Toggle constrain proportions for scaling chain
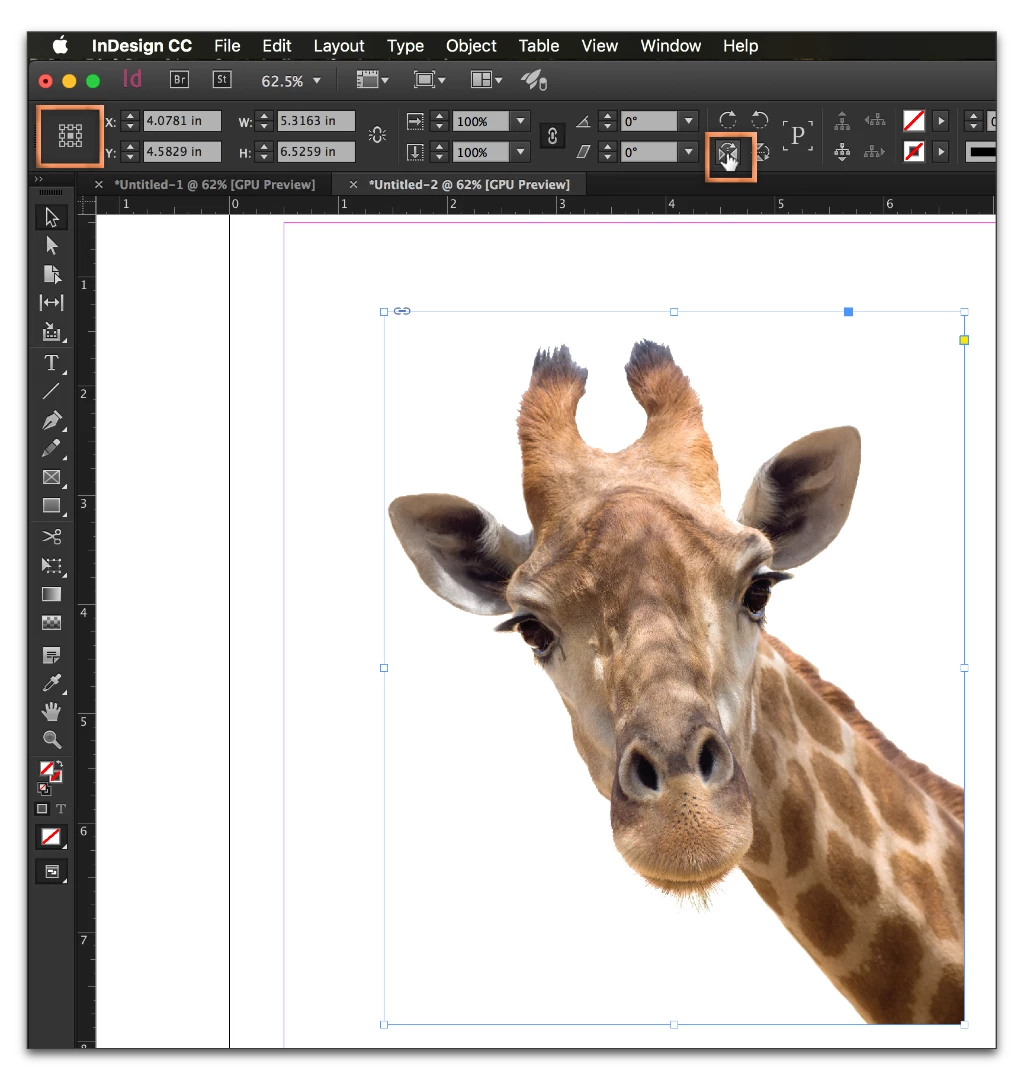The width and height of the screenshot is (1024, 1080). pyautogui.click(x=552, y=136)
